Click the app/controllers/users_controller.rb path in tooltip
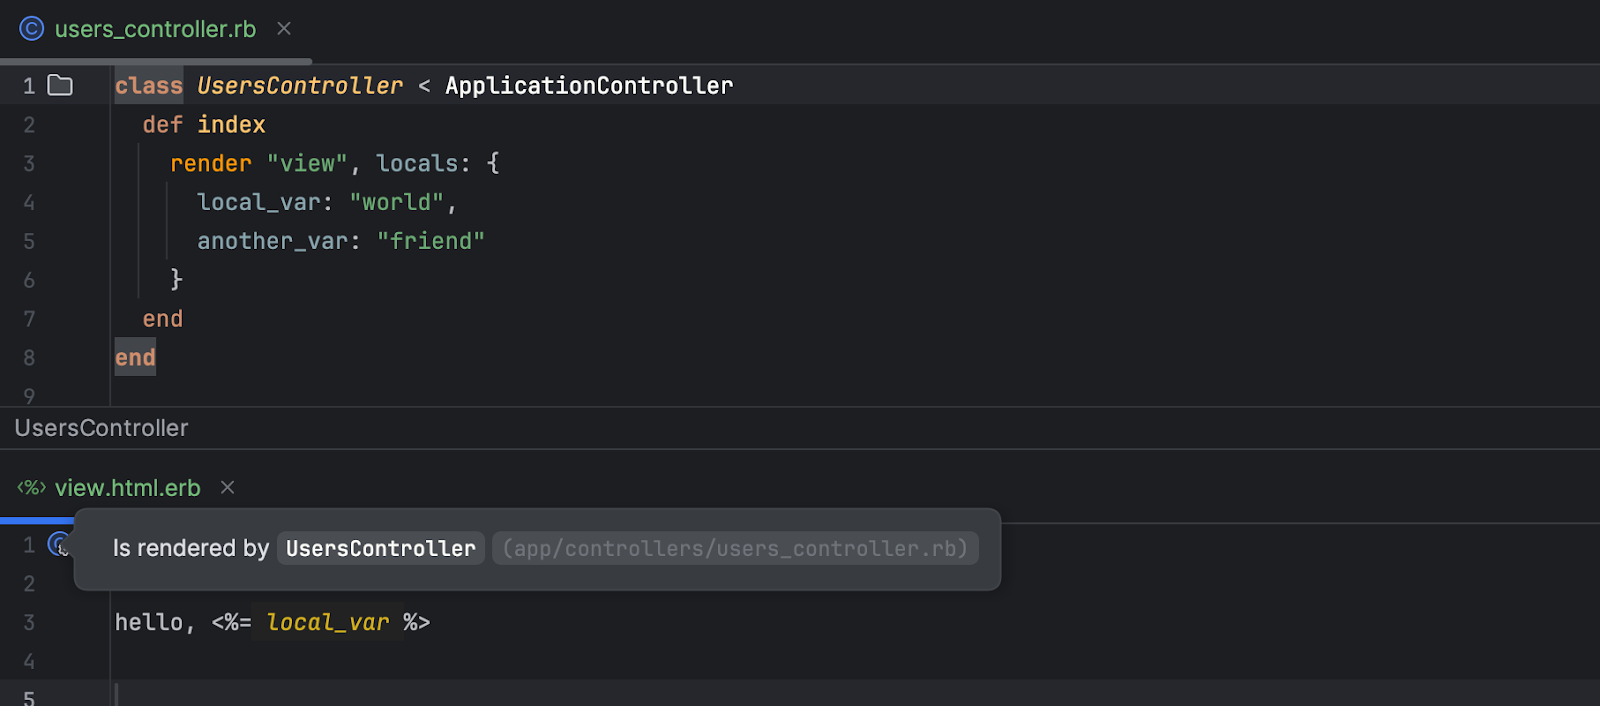 tap(735, 549)
